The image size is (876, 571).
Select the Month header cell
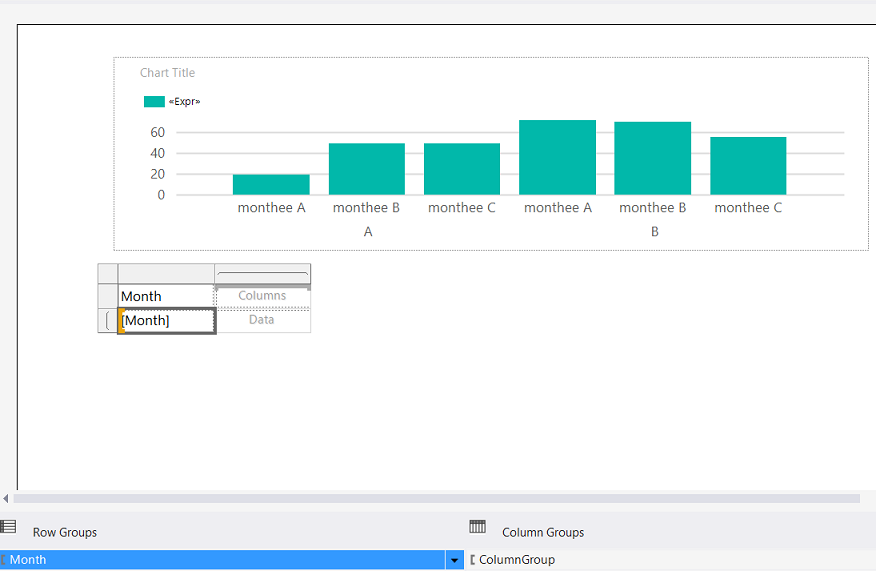(166, 296)
